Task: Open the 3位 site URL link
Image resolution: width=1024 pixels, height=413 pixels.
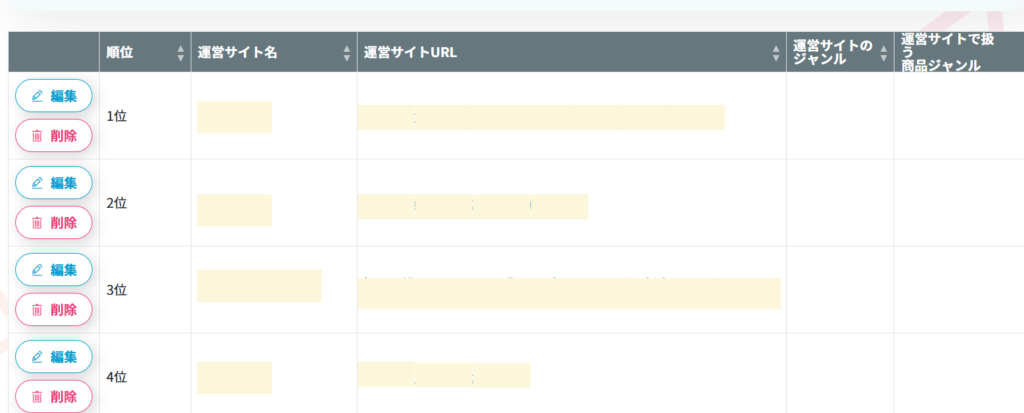Action: point(568,292)
